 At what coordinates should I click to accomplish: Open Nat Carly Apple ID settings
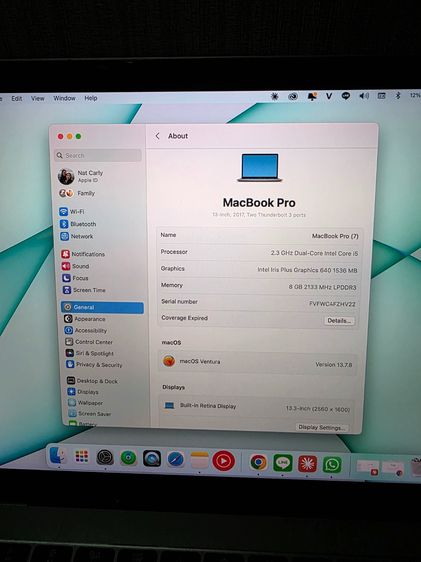(x=81, y=176)
